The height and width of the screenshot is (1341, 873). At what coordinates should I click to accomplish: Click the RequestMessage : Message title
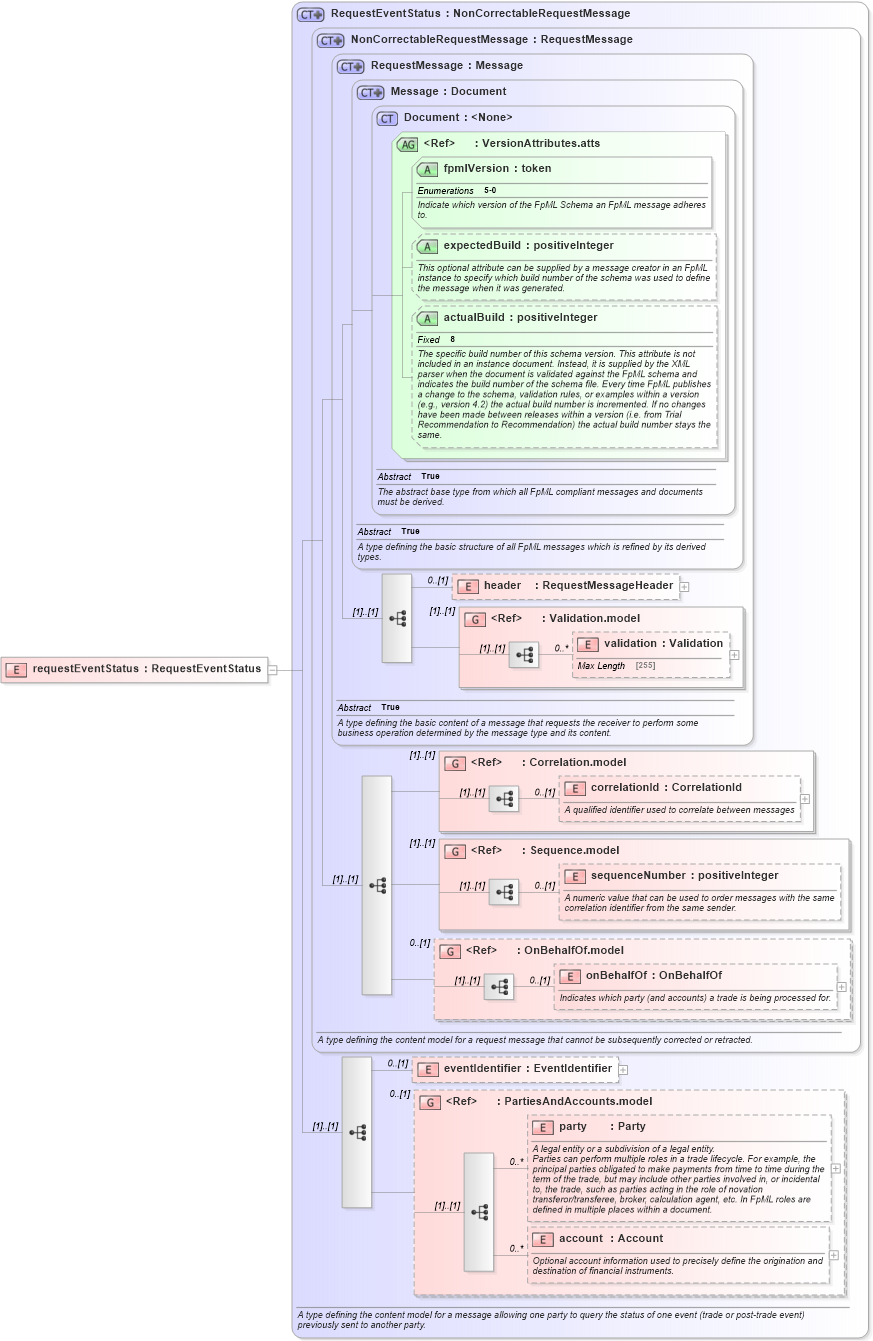(446, 66)
